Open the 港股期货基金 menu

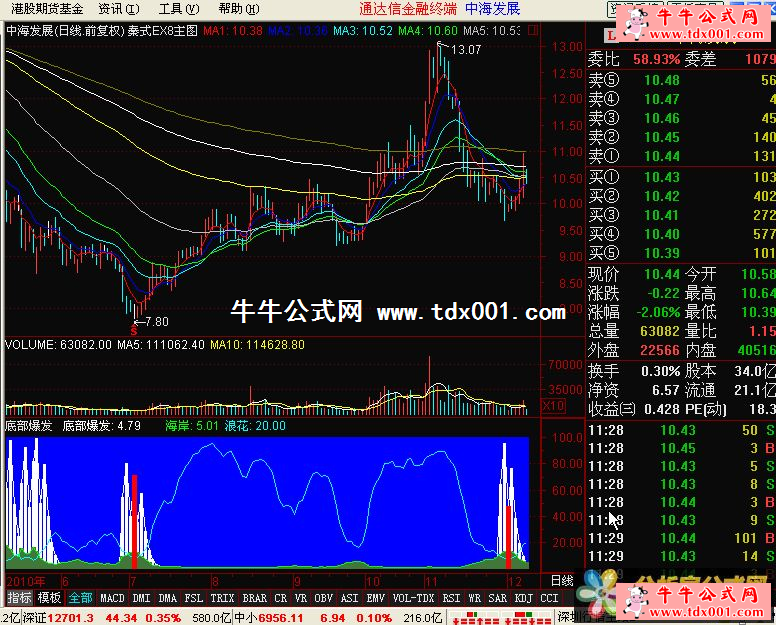click(48, 8)
